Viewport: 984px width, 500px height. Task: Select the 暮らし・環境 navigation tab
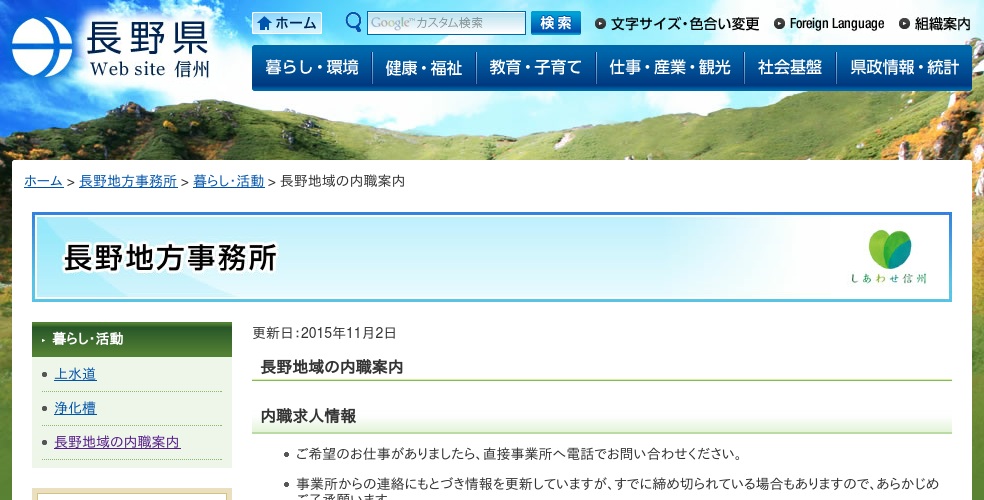click(x=312, y=68)
